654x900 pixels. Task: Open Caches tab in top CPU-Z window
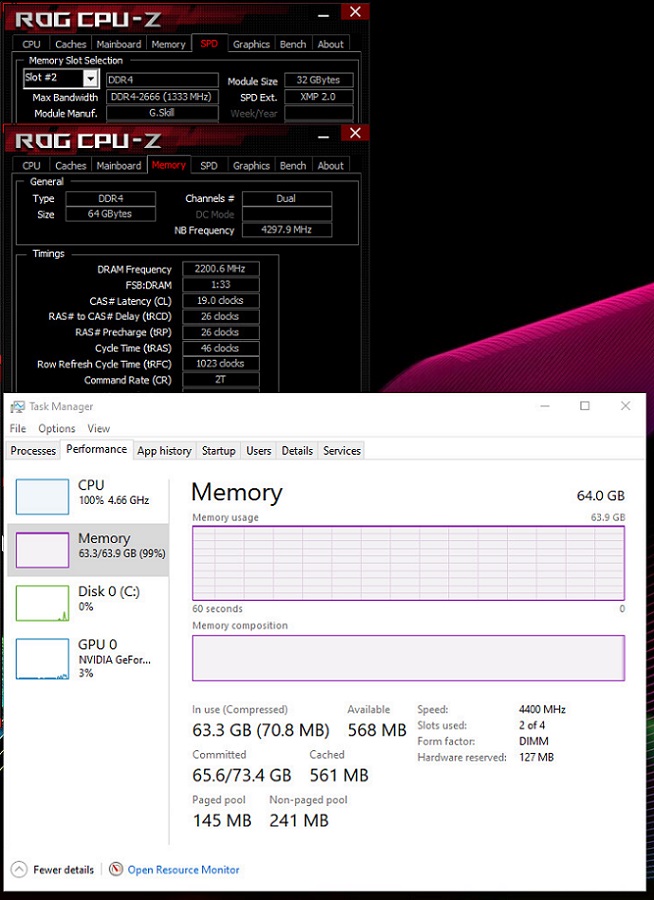[71, 44]
